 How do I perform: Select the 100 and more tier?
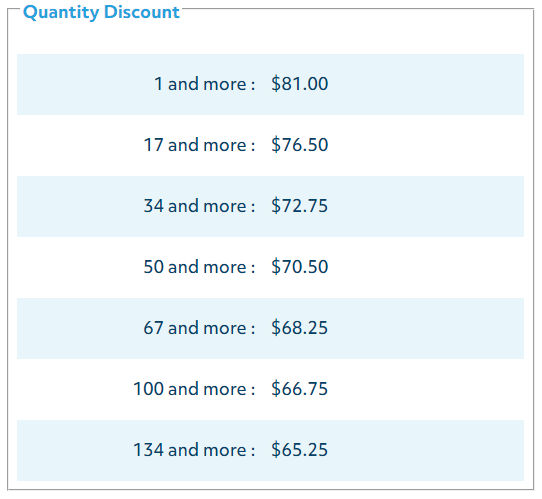194,389
